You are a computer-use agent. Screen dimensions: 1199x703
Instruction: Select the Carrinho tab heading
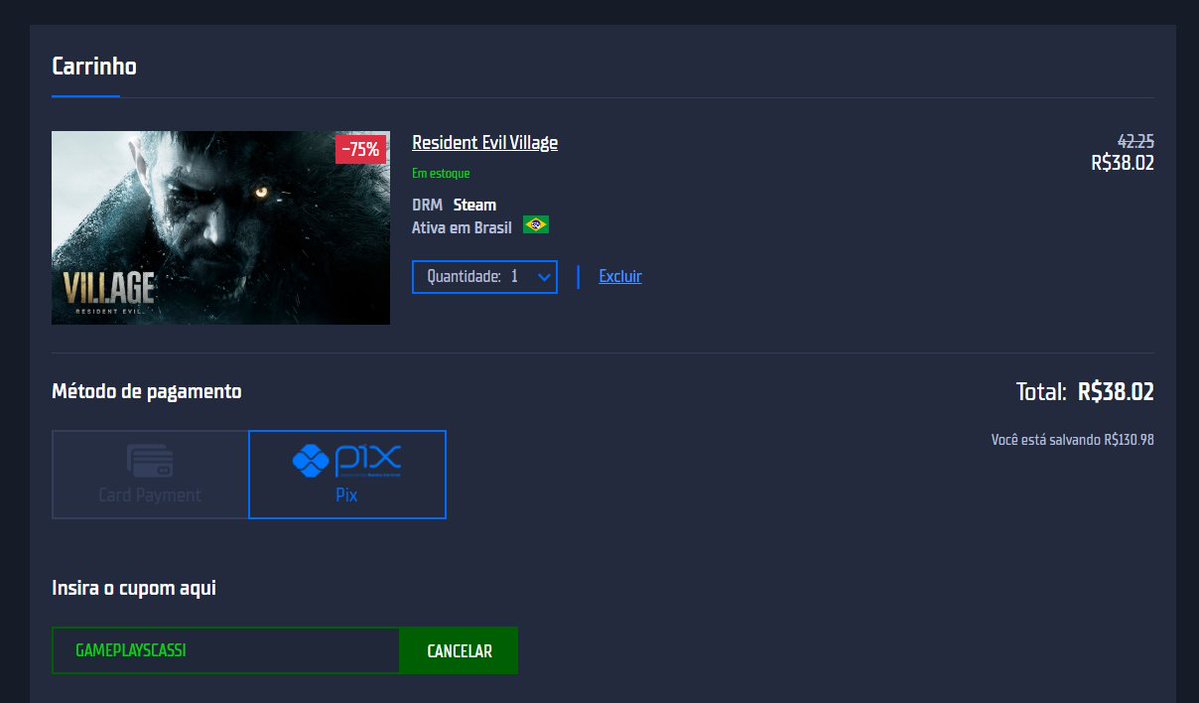click(94, 67)
